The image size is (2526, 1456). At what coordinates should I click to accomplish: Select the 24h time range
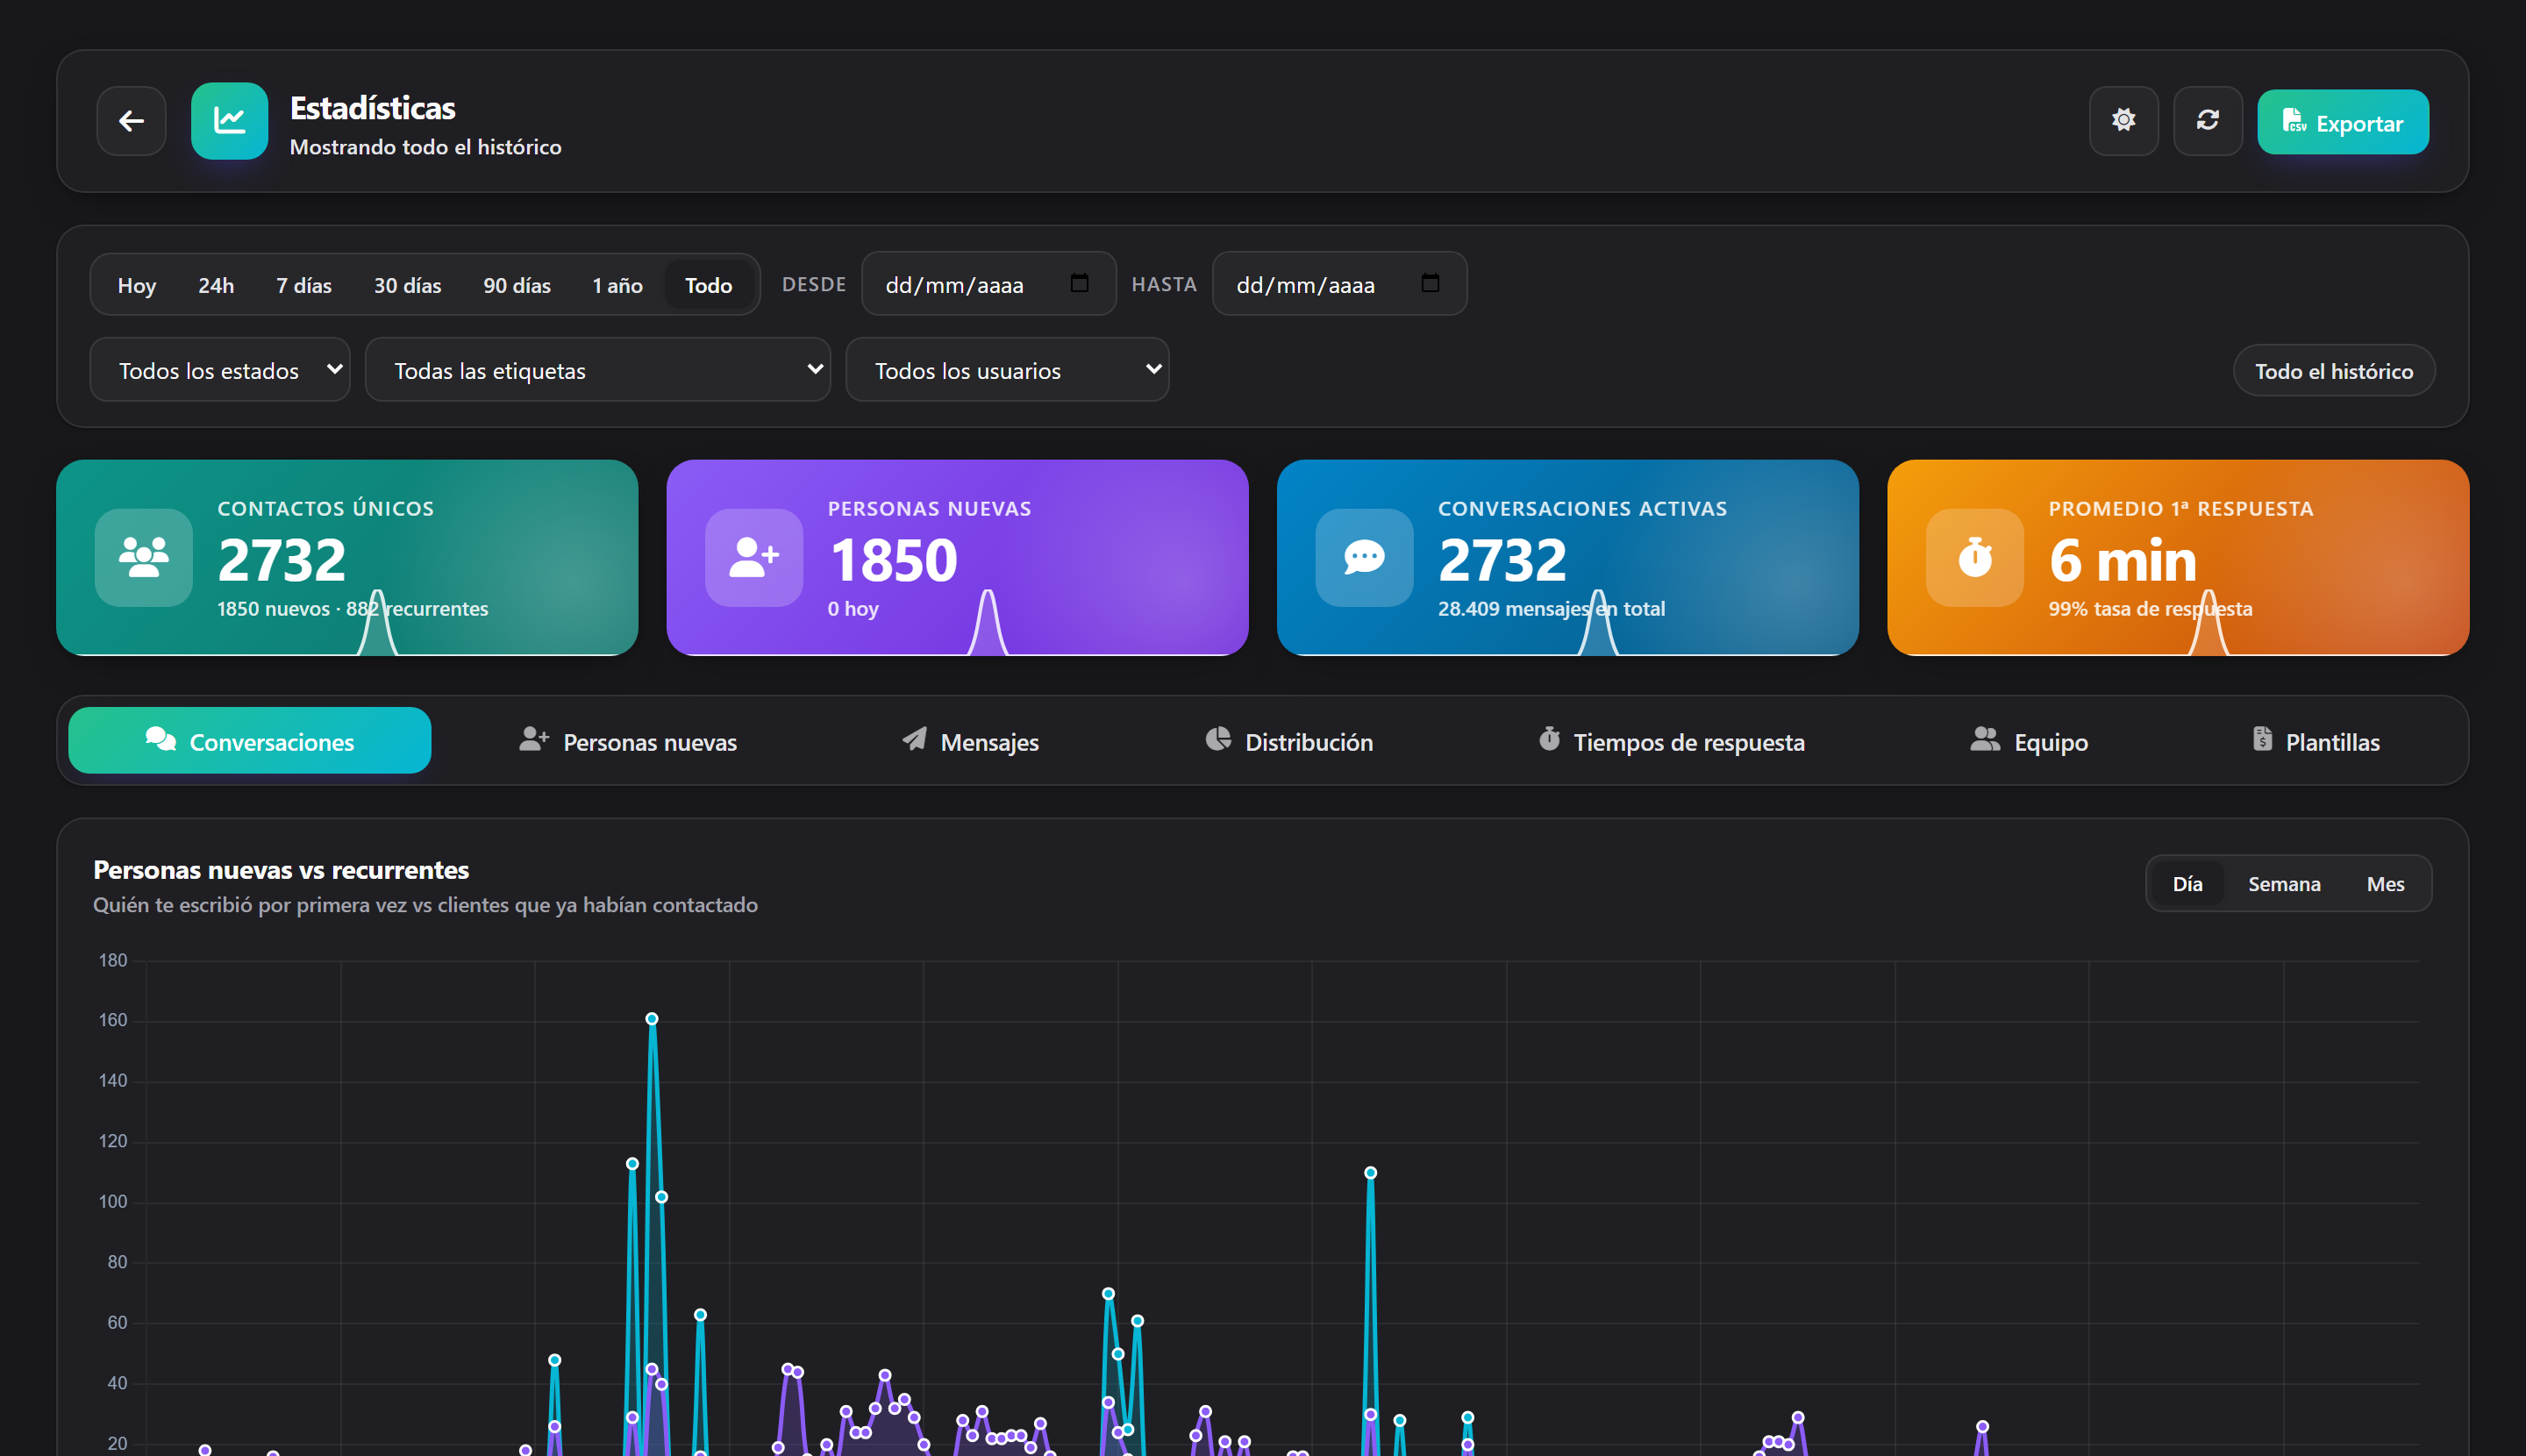216,285
